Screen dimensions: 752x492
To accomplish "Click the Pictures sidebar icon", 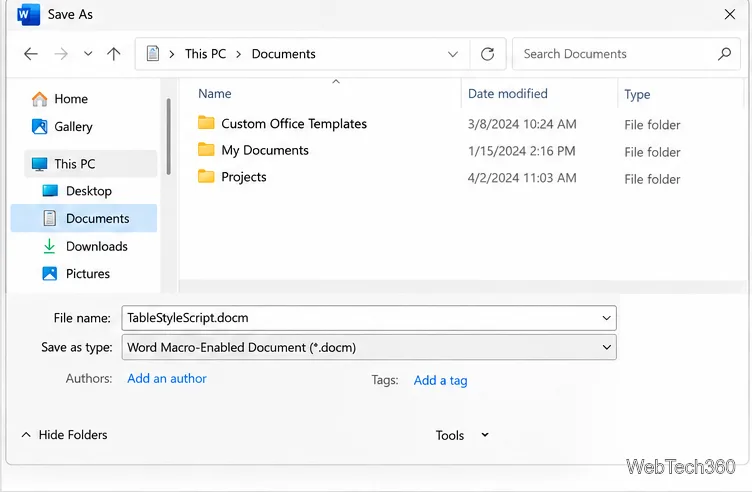I will 50,274.
